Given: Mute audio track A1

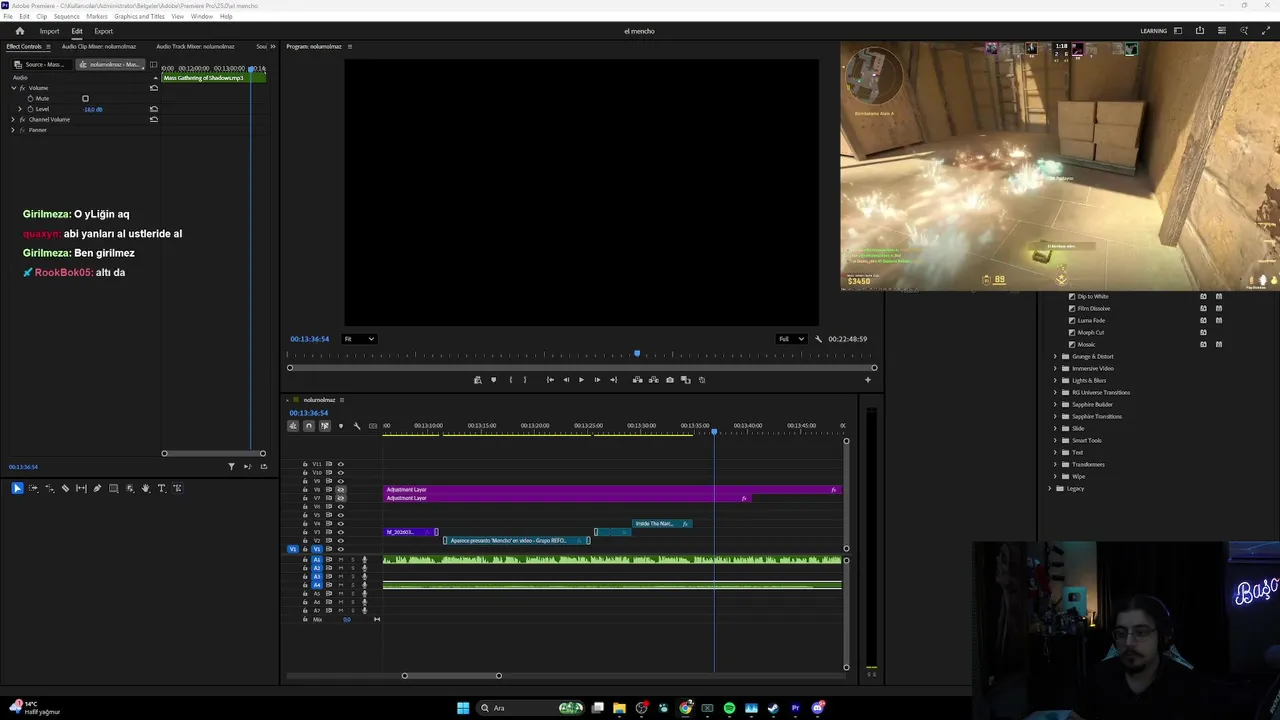Looking at the screenshot, I should 340,559.
